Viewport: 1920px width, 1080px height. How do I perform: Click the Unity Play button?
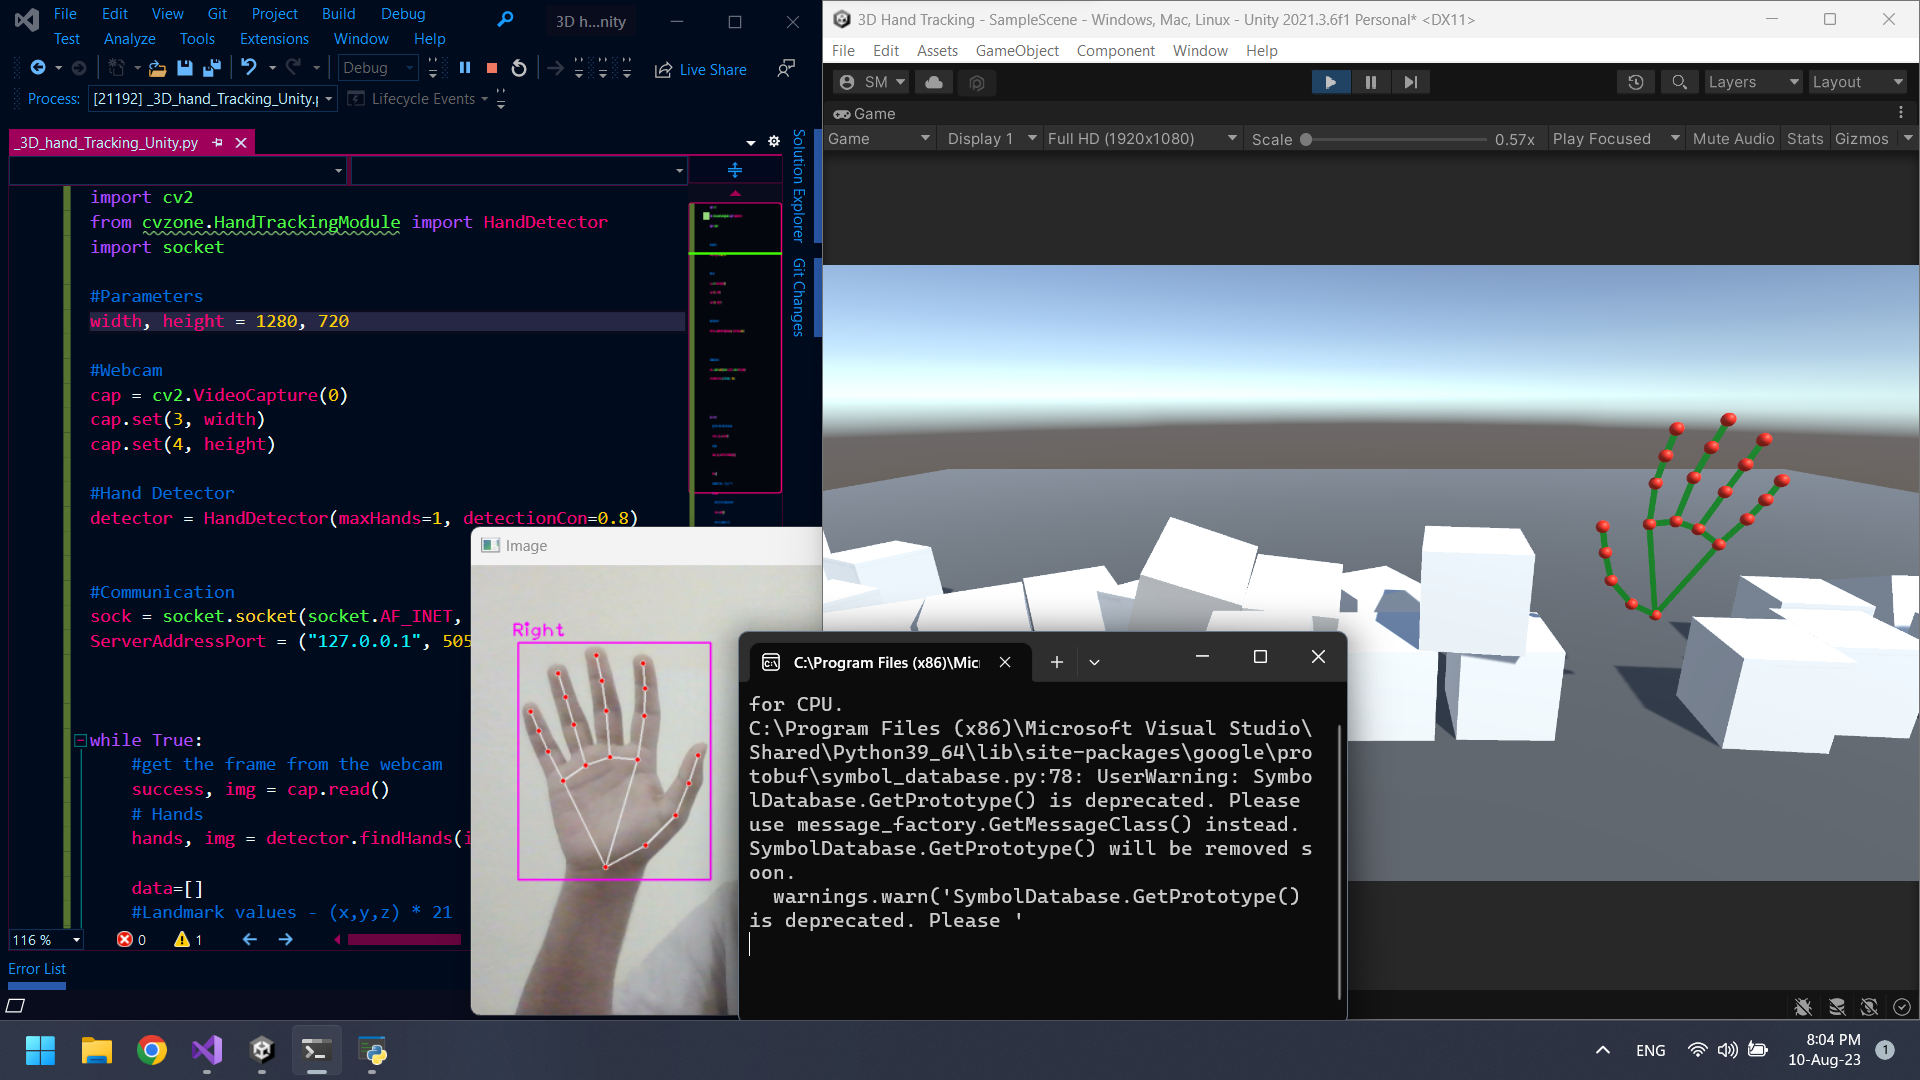point(1330,82)
